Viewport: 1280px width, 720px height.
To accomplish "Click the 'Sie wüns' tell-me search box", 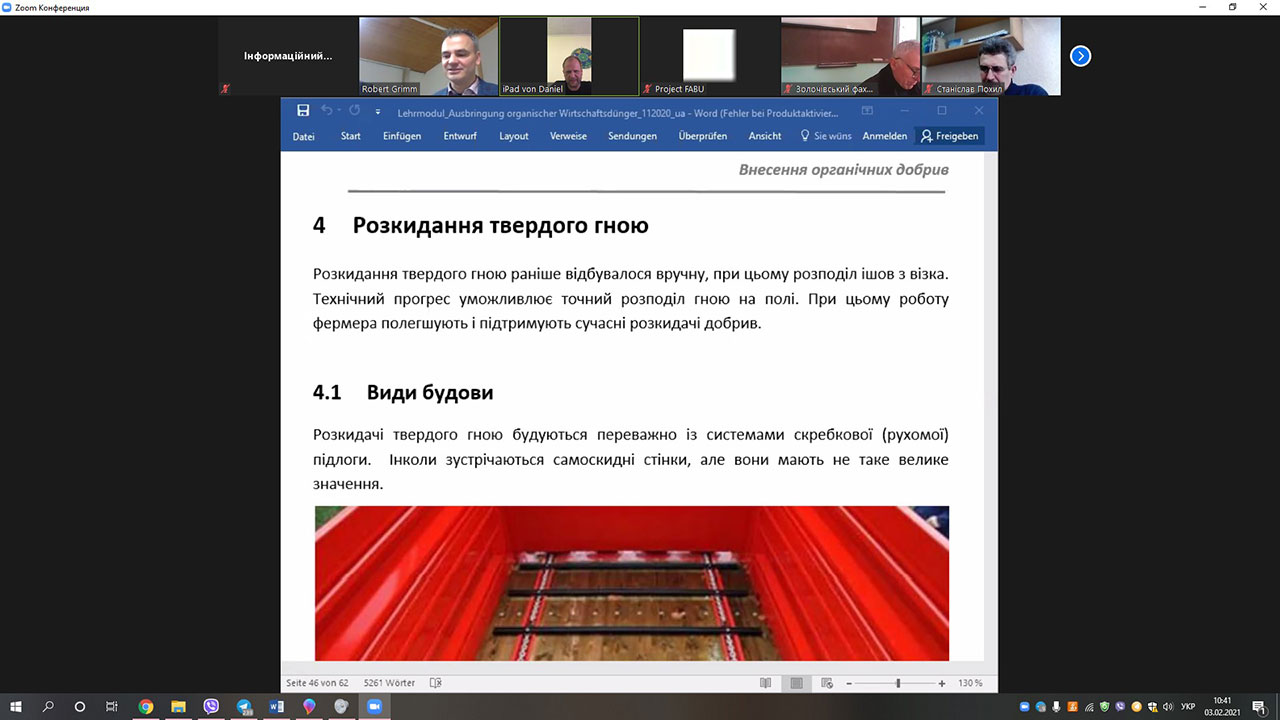I will (x=826, y=136).
